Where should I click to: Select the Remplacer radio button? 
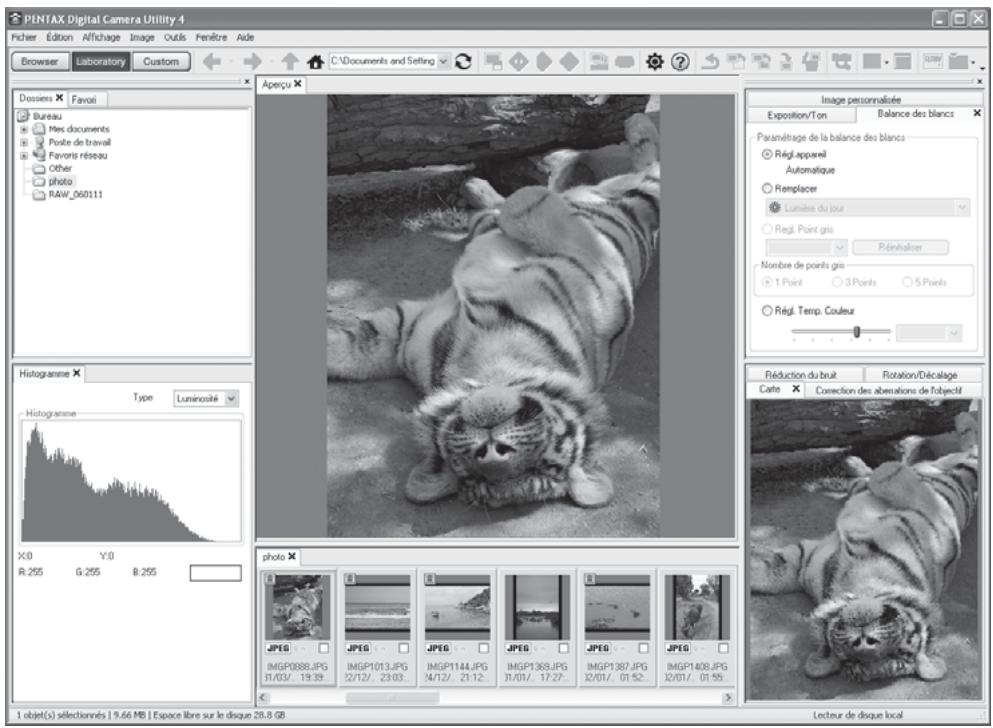(767, 188)
